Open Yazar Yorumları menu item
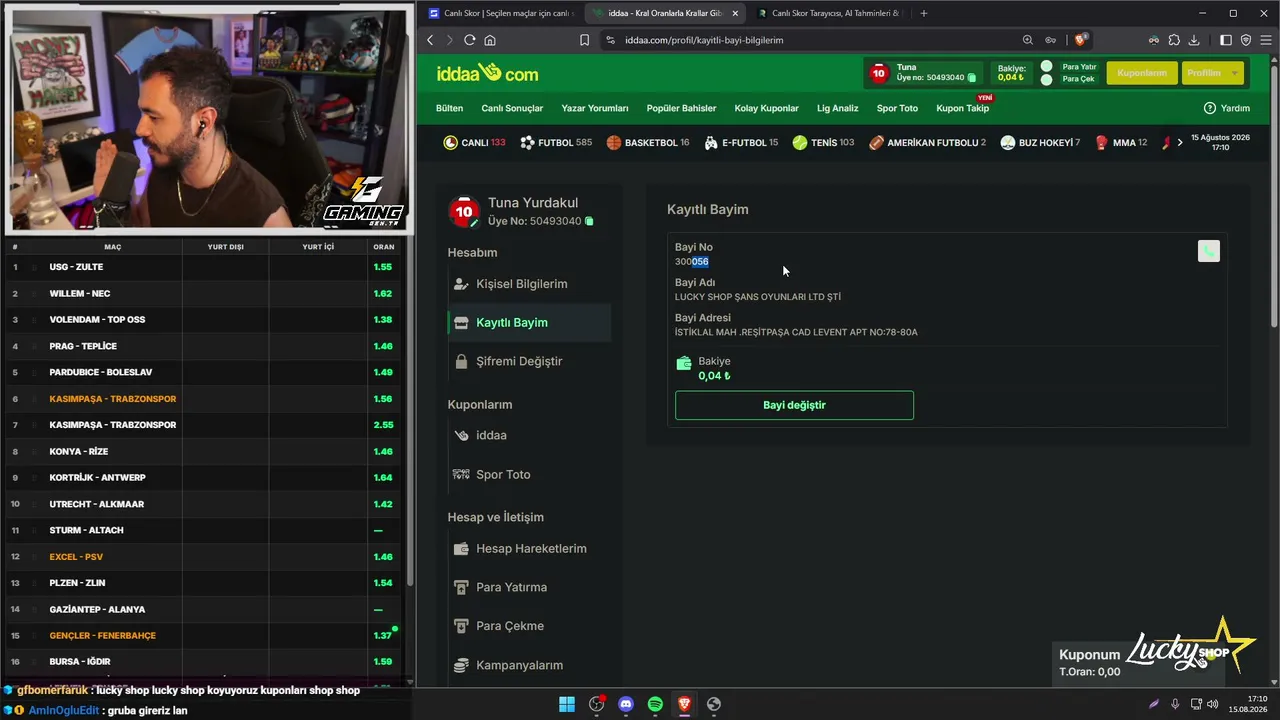The height and width of the screenshot is (720, 1280). 595,108
